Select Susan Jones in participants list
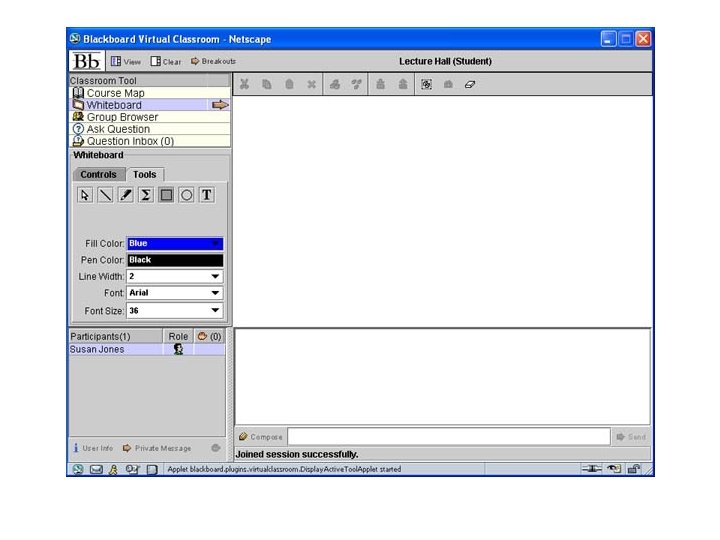This screenshot has width=720, height=540. pos(147,349)
